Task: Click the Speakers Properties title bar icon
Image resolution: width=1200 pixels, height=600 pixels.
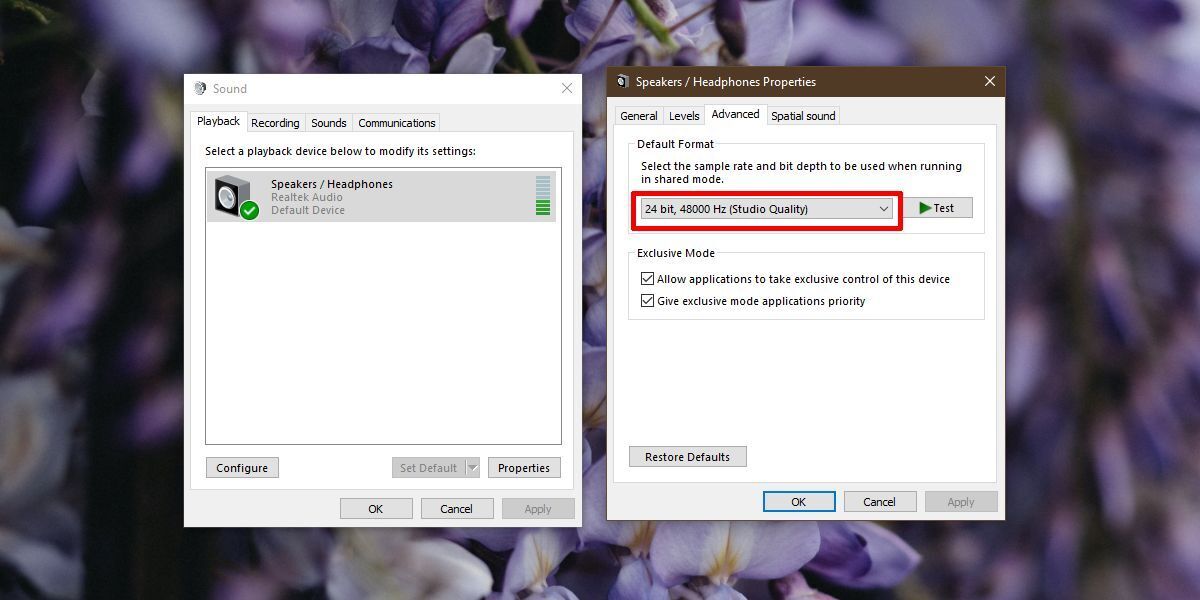Action: coord(622,81)
